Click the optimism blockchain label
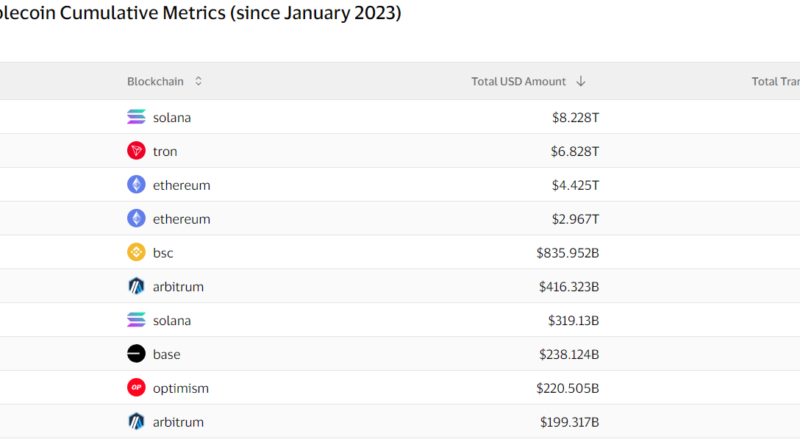This screenshot has height=445, width=800. [x=181, y=388]
